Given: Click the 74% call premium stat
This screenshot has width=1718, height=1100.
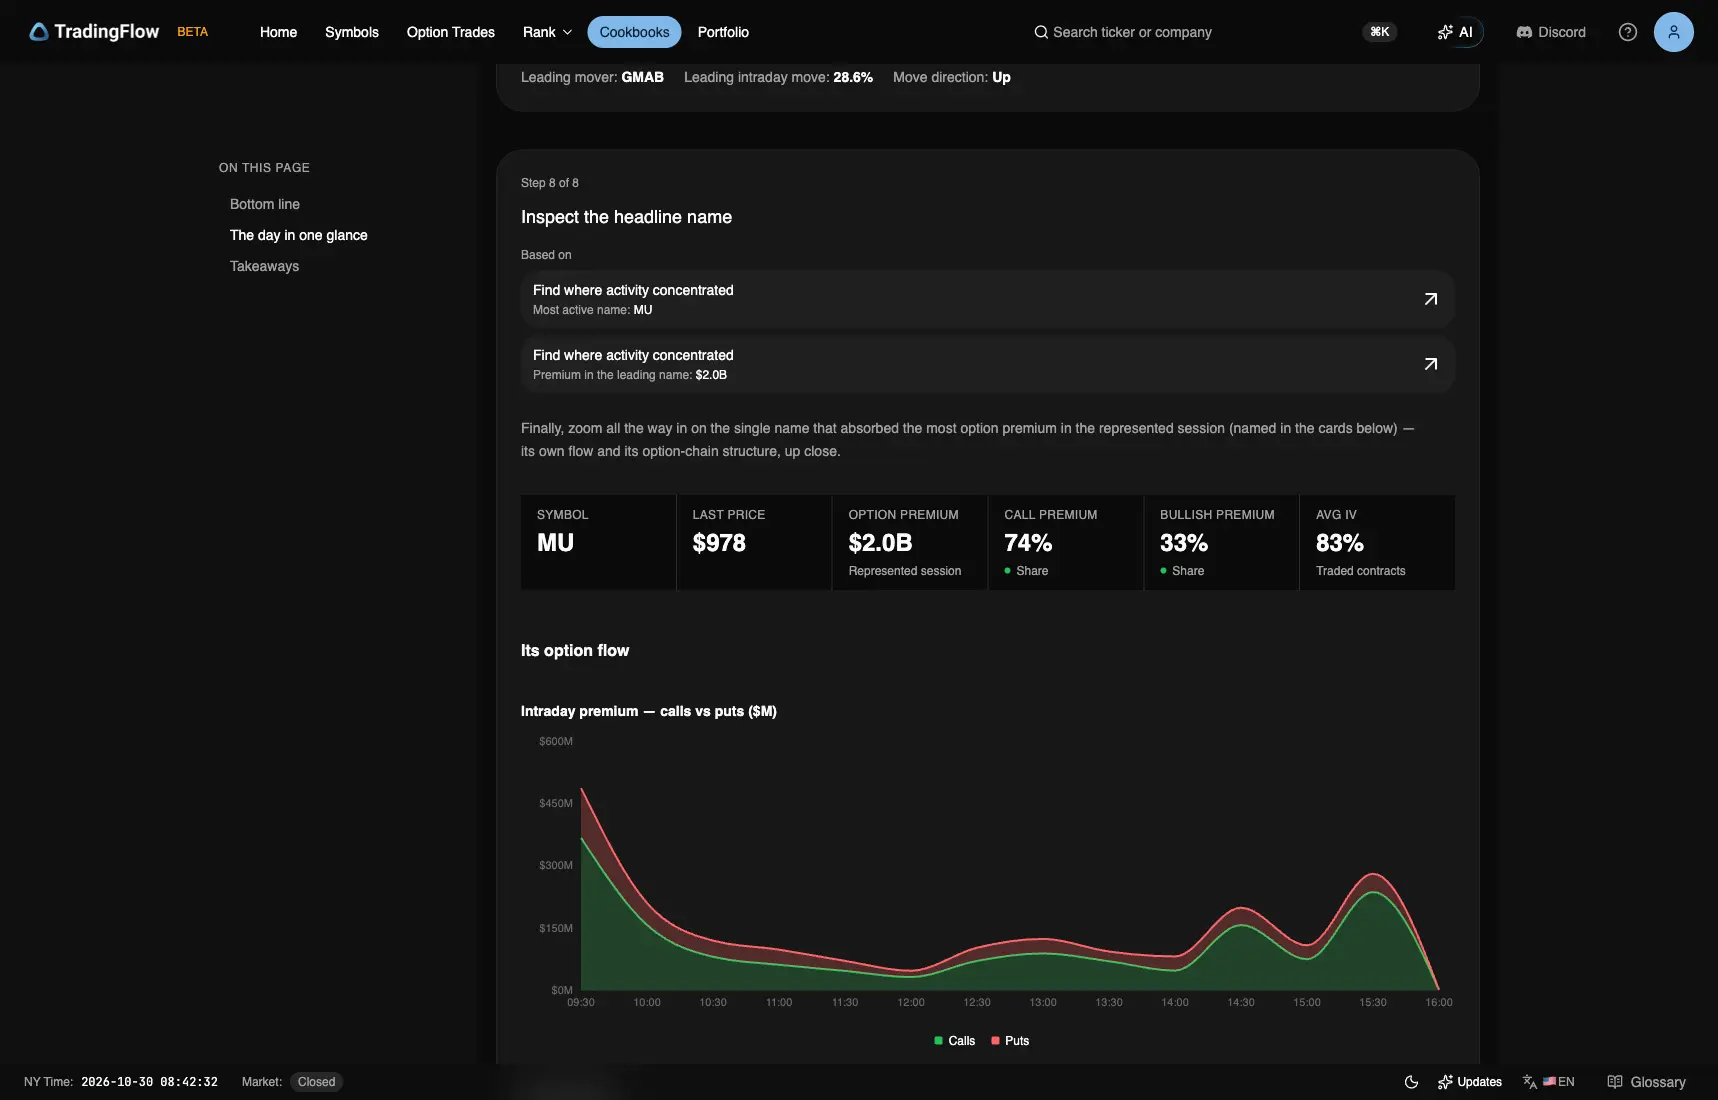Looking at the screenshot, I should point(1028,543).
